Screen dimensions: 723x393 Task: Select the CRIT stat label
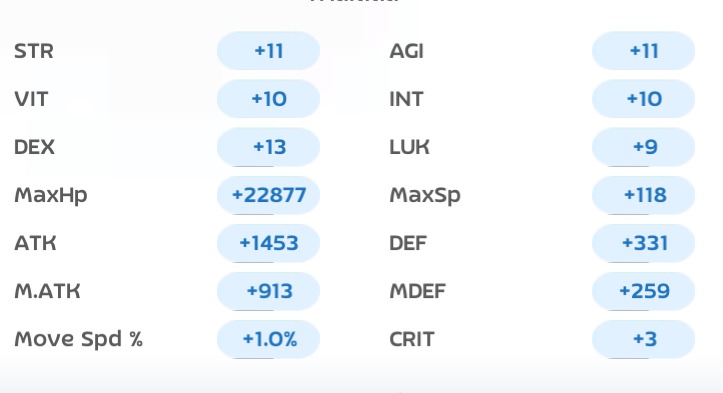412,339
